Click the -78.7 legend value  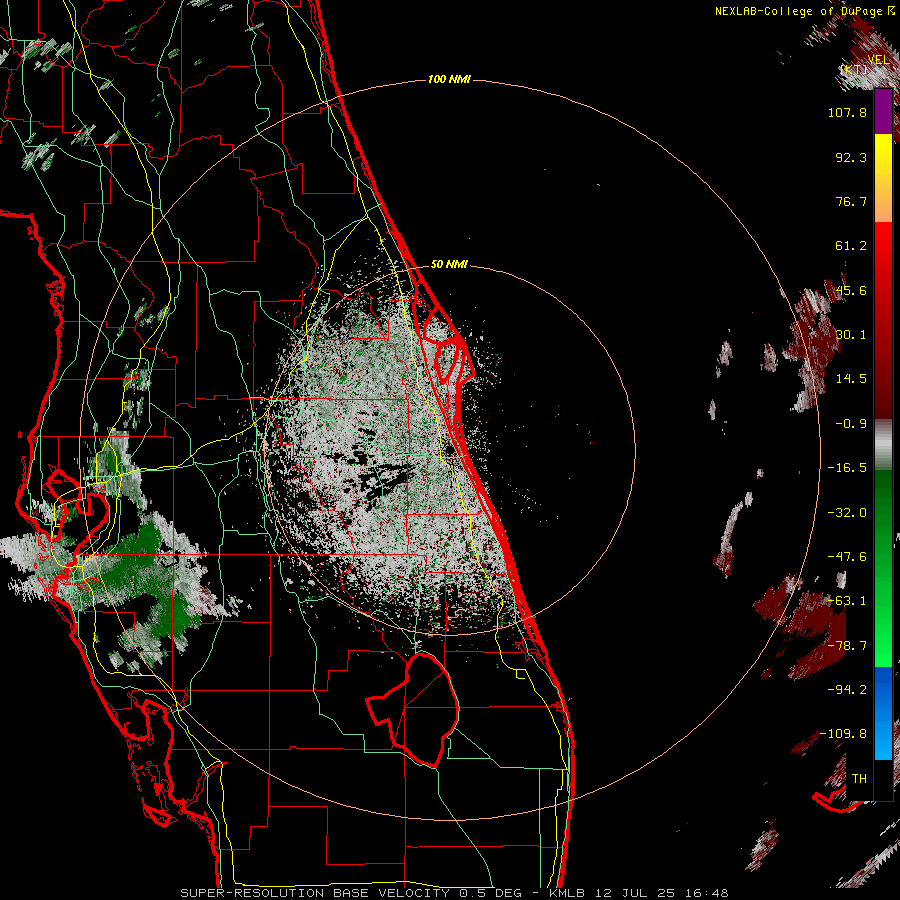pyautogui.click(x=847, y=646)
